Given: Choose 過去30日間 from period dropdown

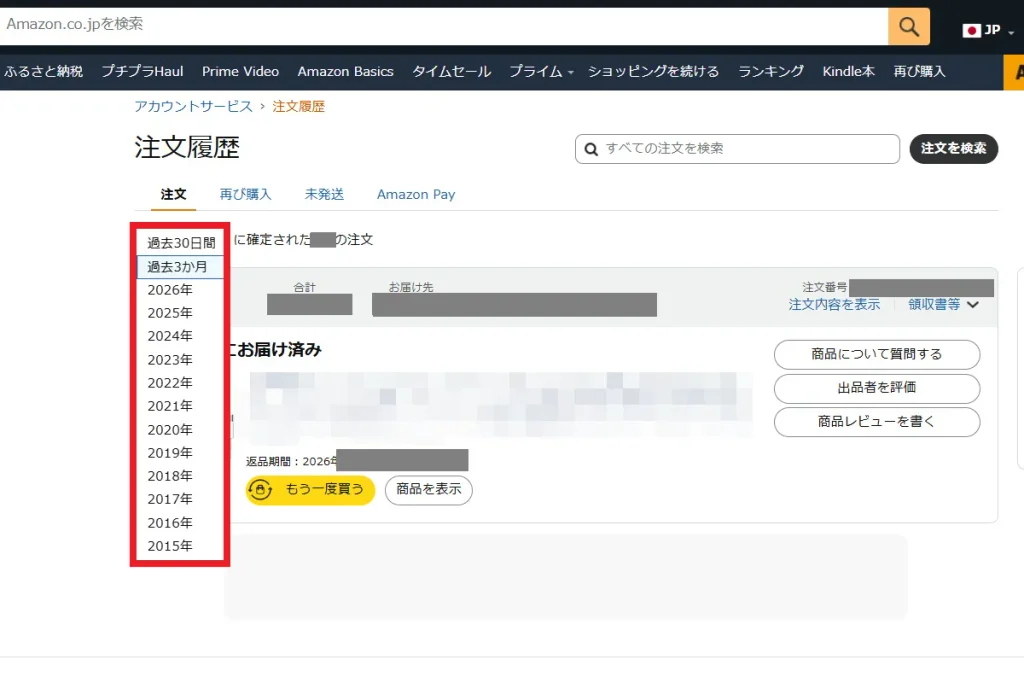Looking at the screenshot, I should (x=180, y=243).
